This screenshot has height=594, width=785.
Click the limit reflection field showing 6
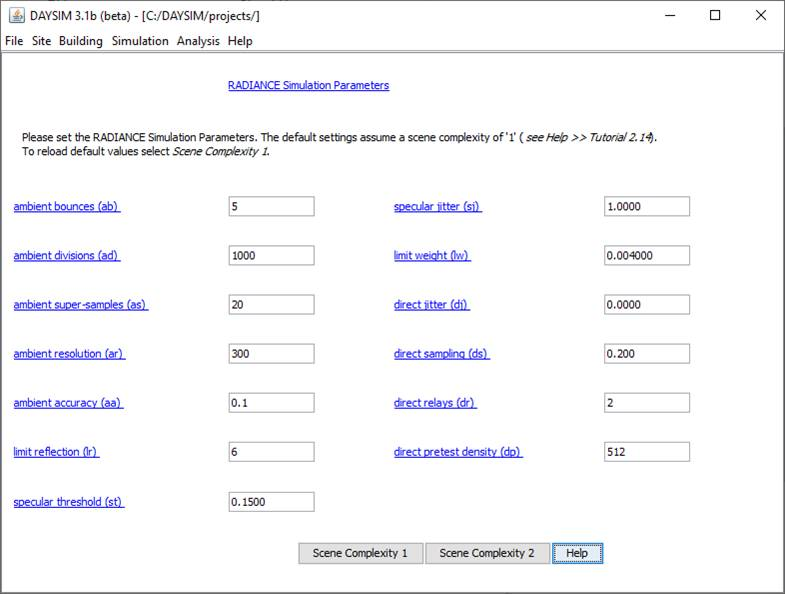271,452
